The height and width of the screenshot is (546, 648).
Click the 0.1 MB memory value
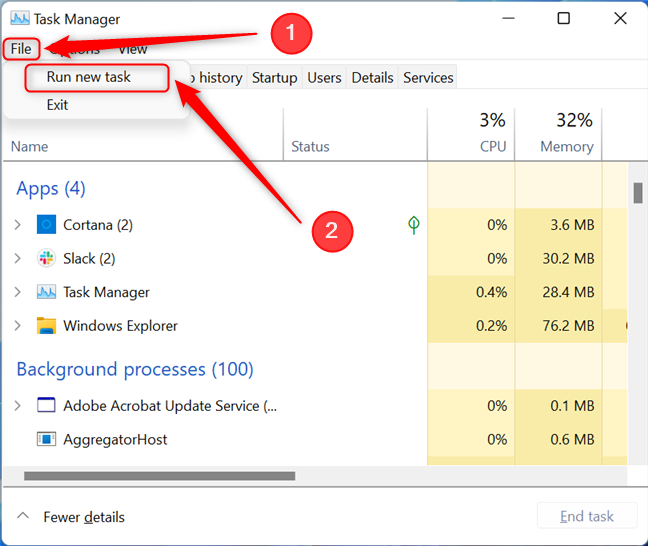pyautogui.click(x=572, y=405)
